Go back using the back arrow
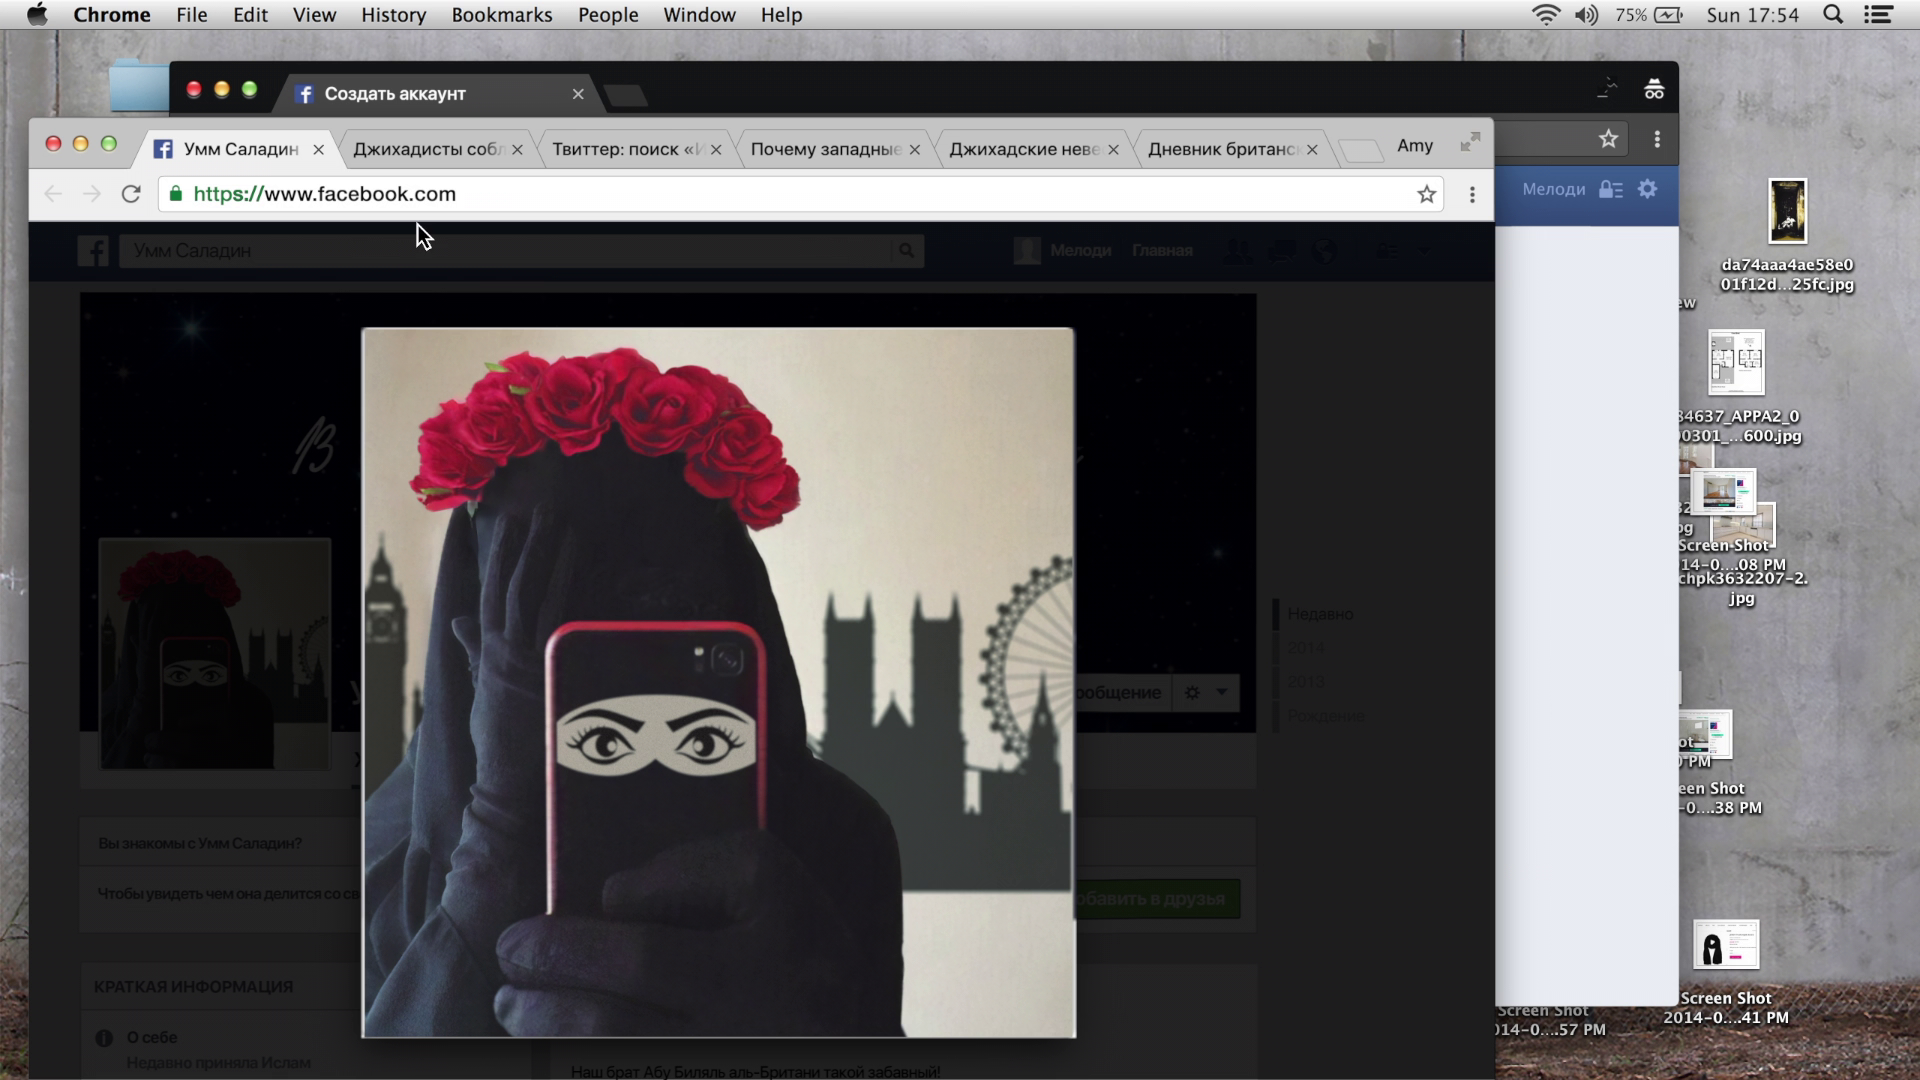 [x=53, y=194]
